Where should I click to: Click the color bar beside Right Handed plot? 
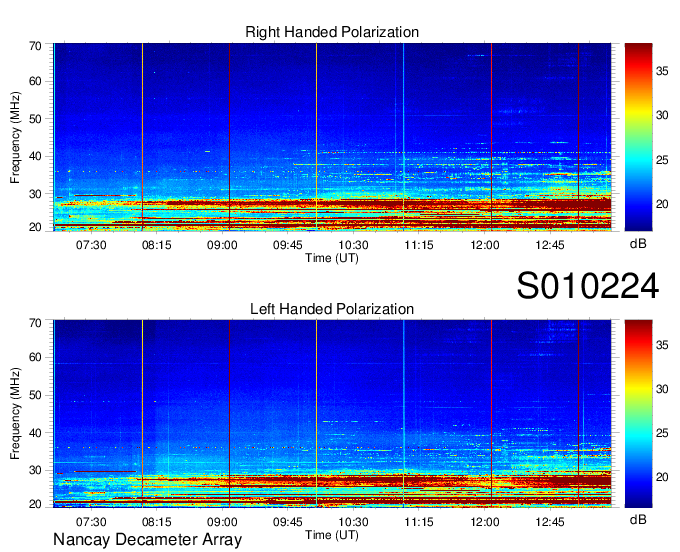click(x=638, y=137)
